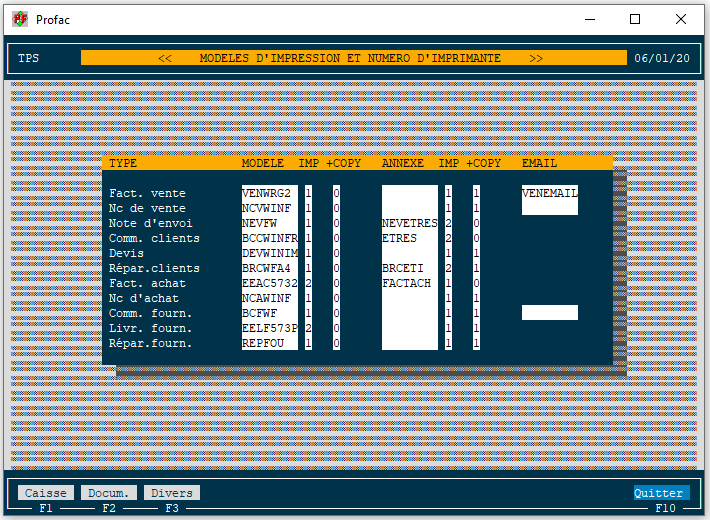Viewport: 710px width, 520px height.
Task: Select the NEVETRES annexe field
Action: [409, 223]
